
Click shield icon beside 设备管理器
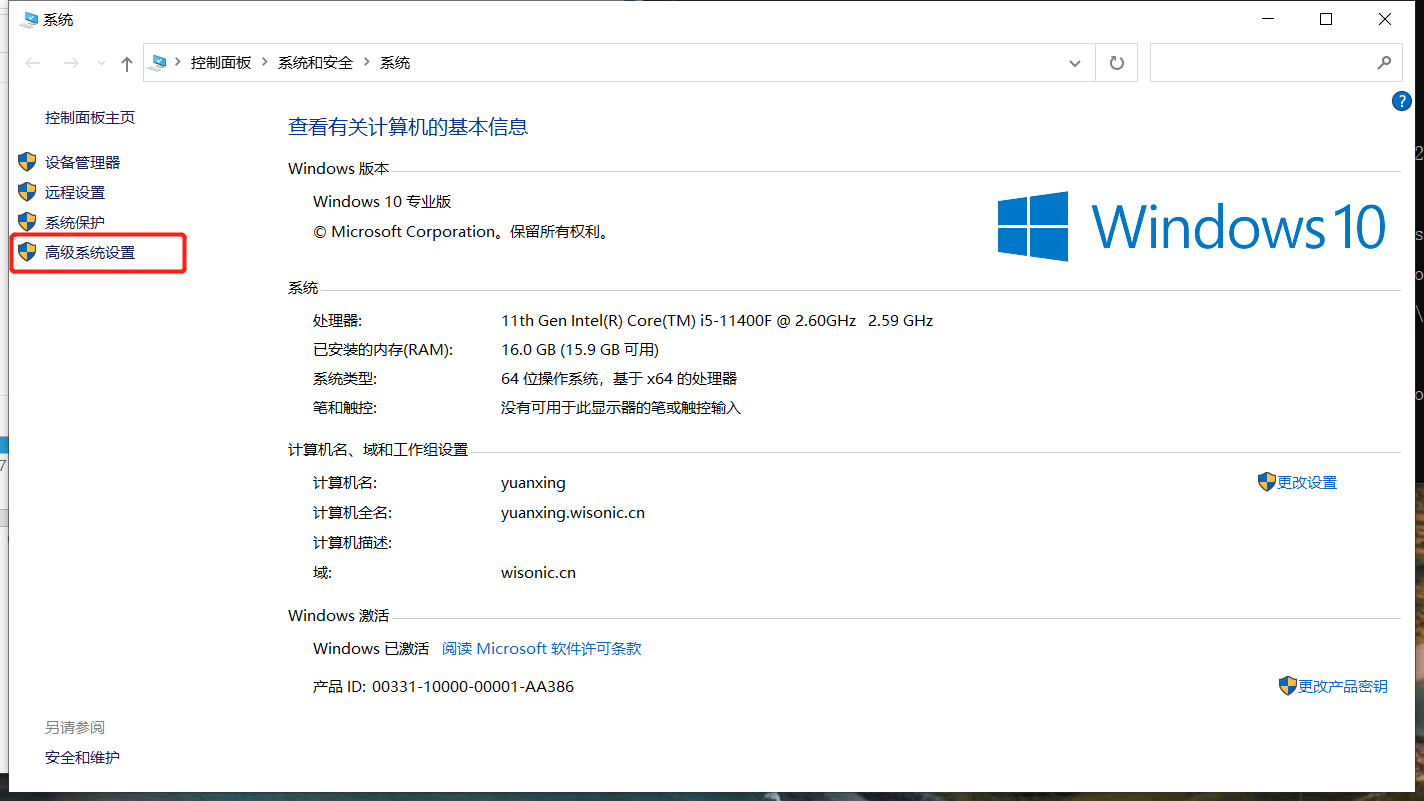(28, 162)
